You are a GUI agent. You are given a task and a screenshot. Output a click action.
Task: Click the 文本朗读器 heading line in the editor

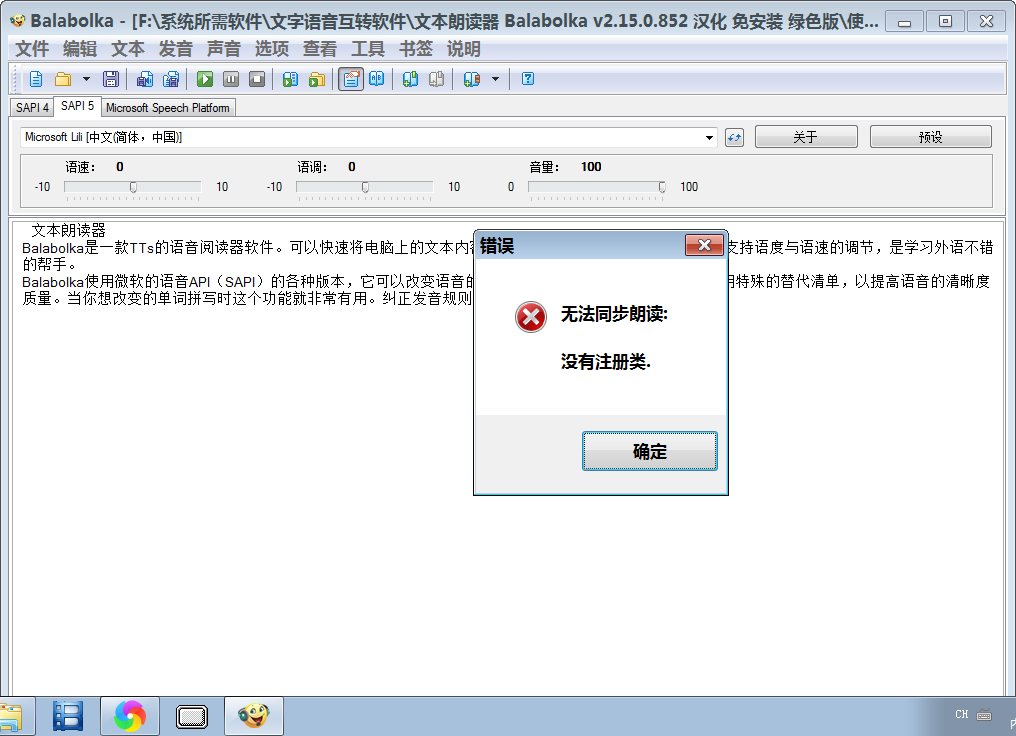click(x=68, y=230)
